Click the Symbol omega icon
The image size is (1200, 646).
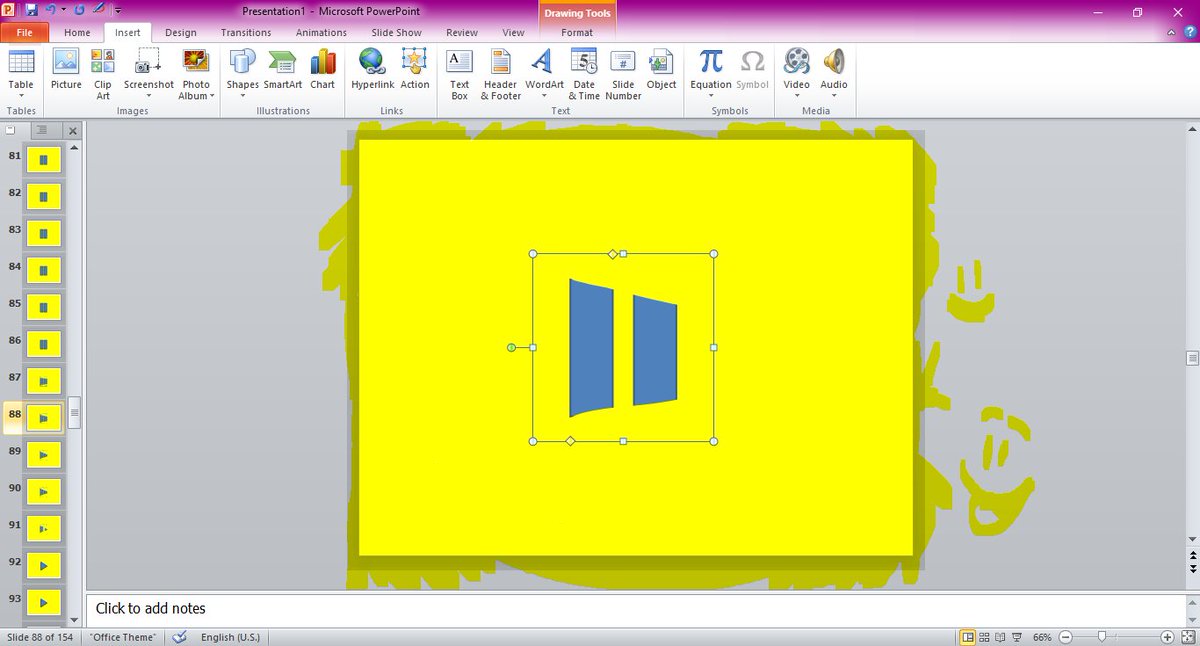coord(753,61)
